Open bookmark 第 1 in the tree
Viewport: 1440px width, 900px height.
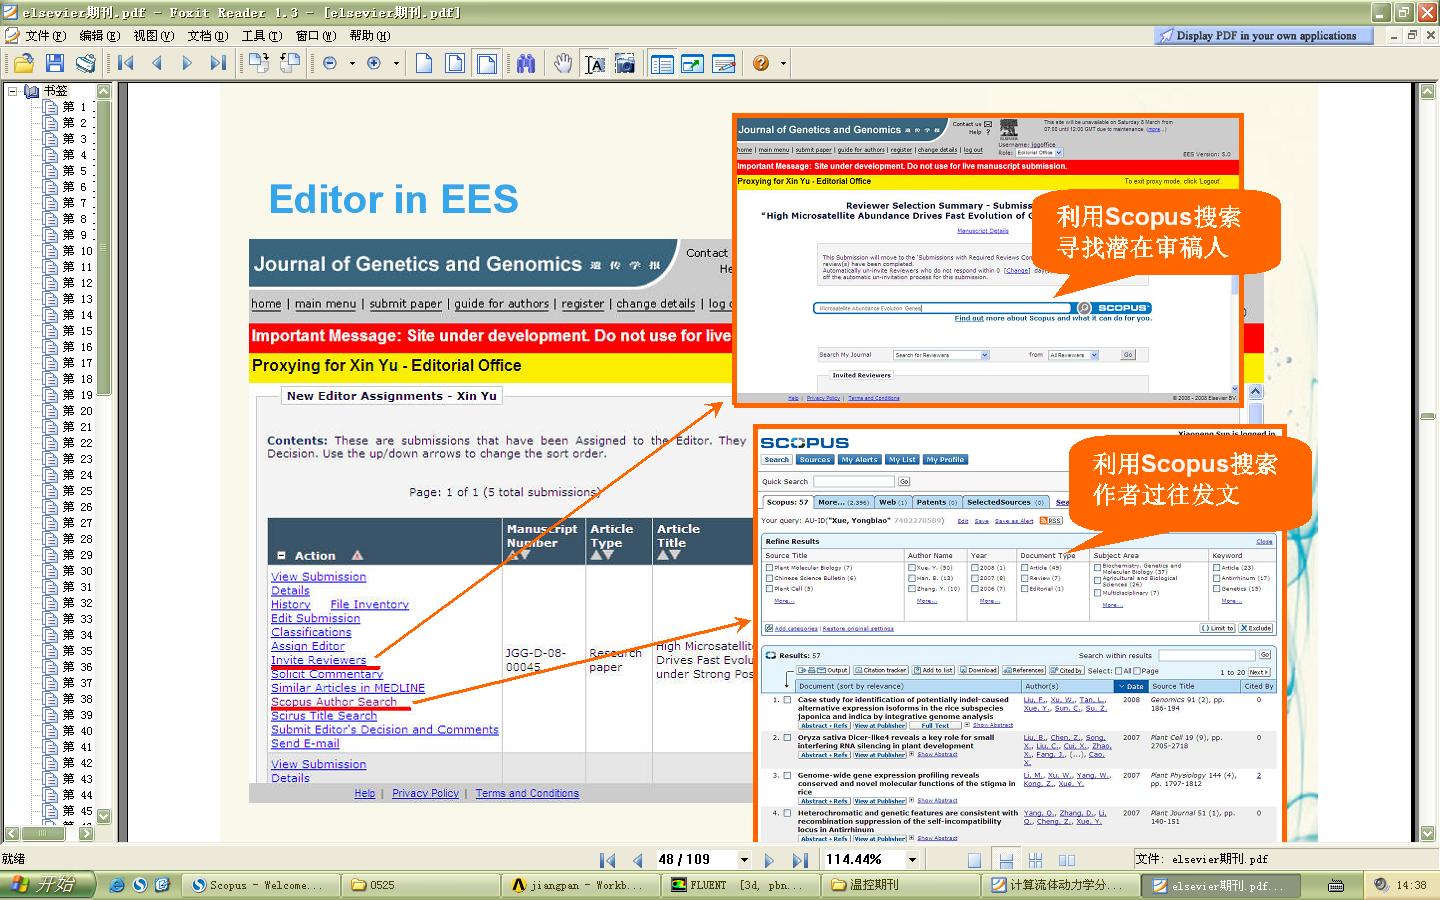coord(74,107)
